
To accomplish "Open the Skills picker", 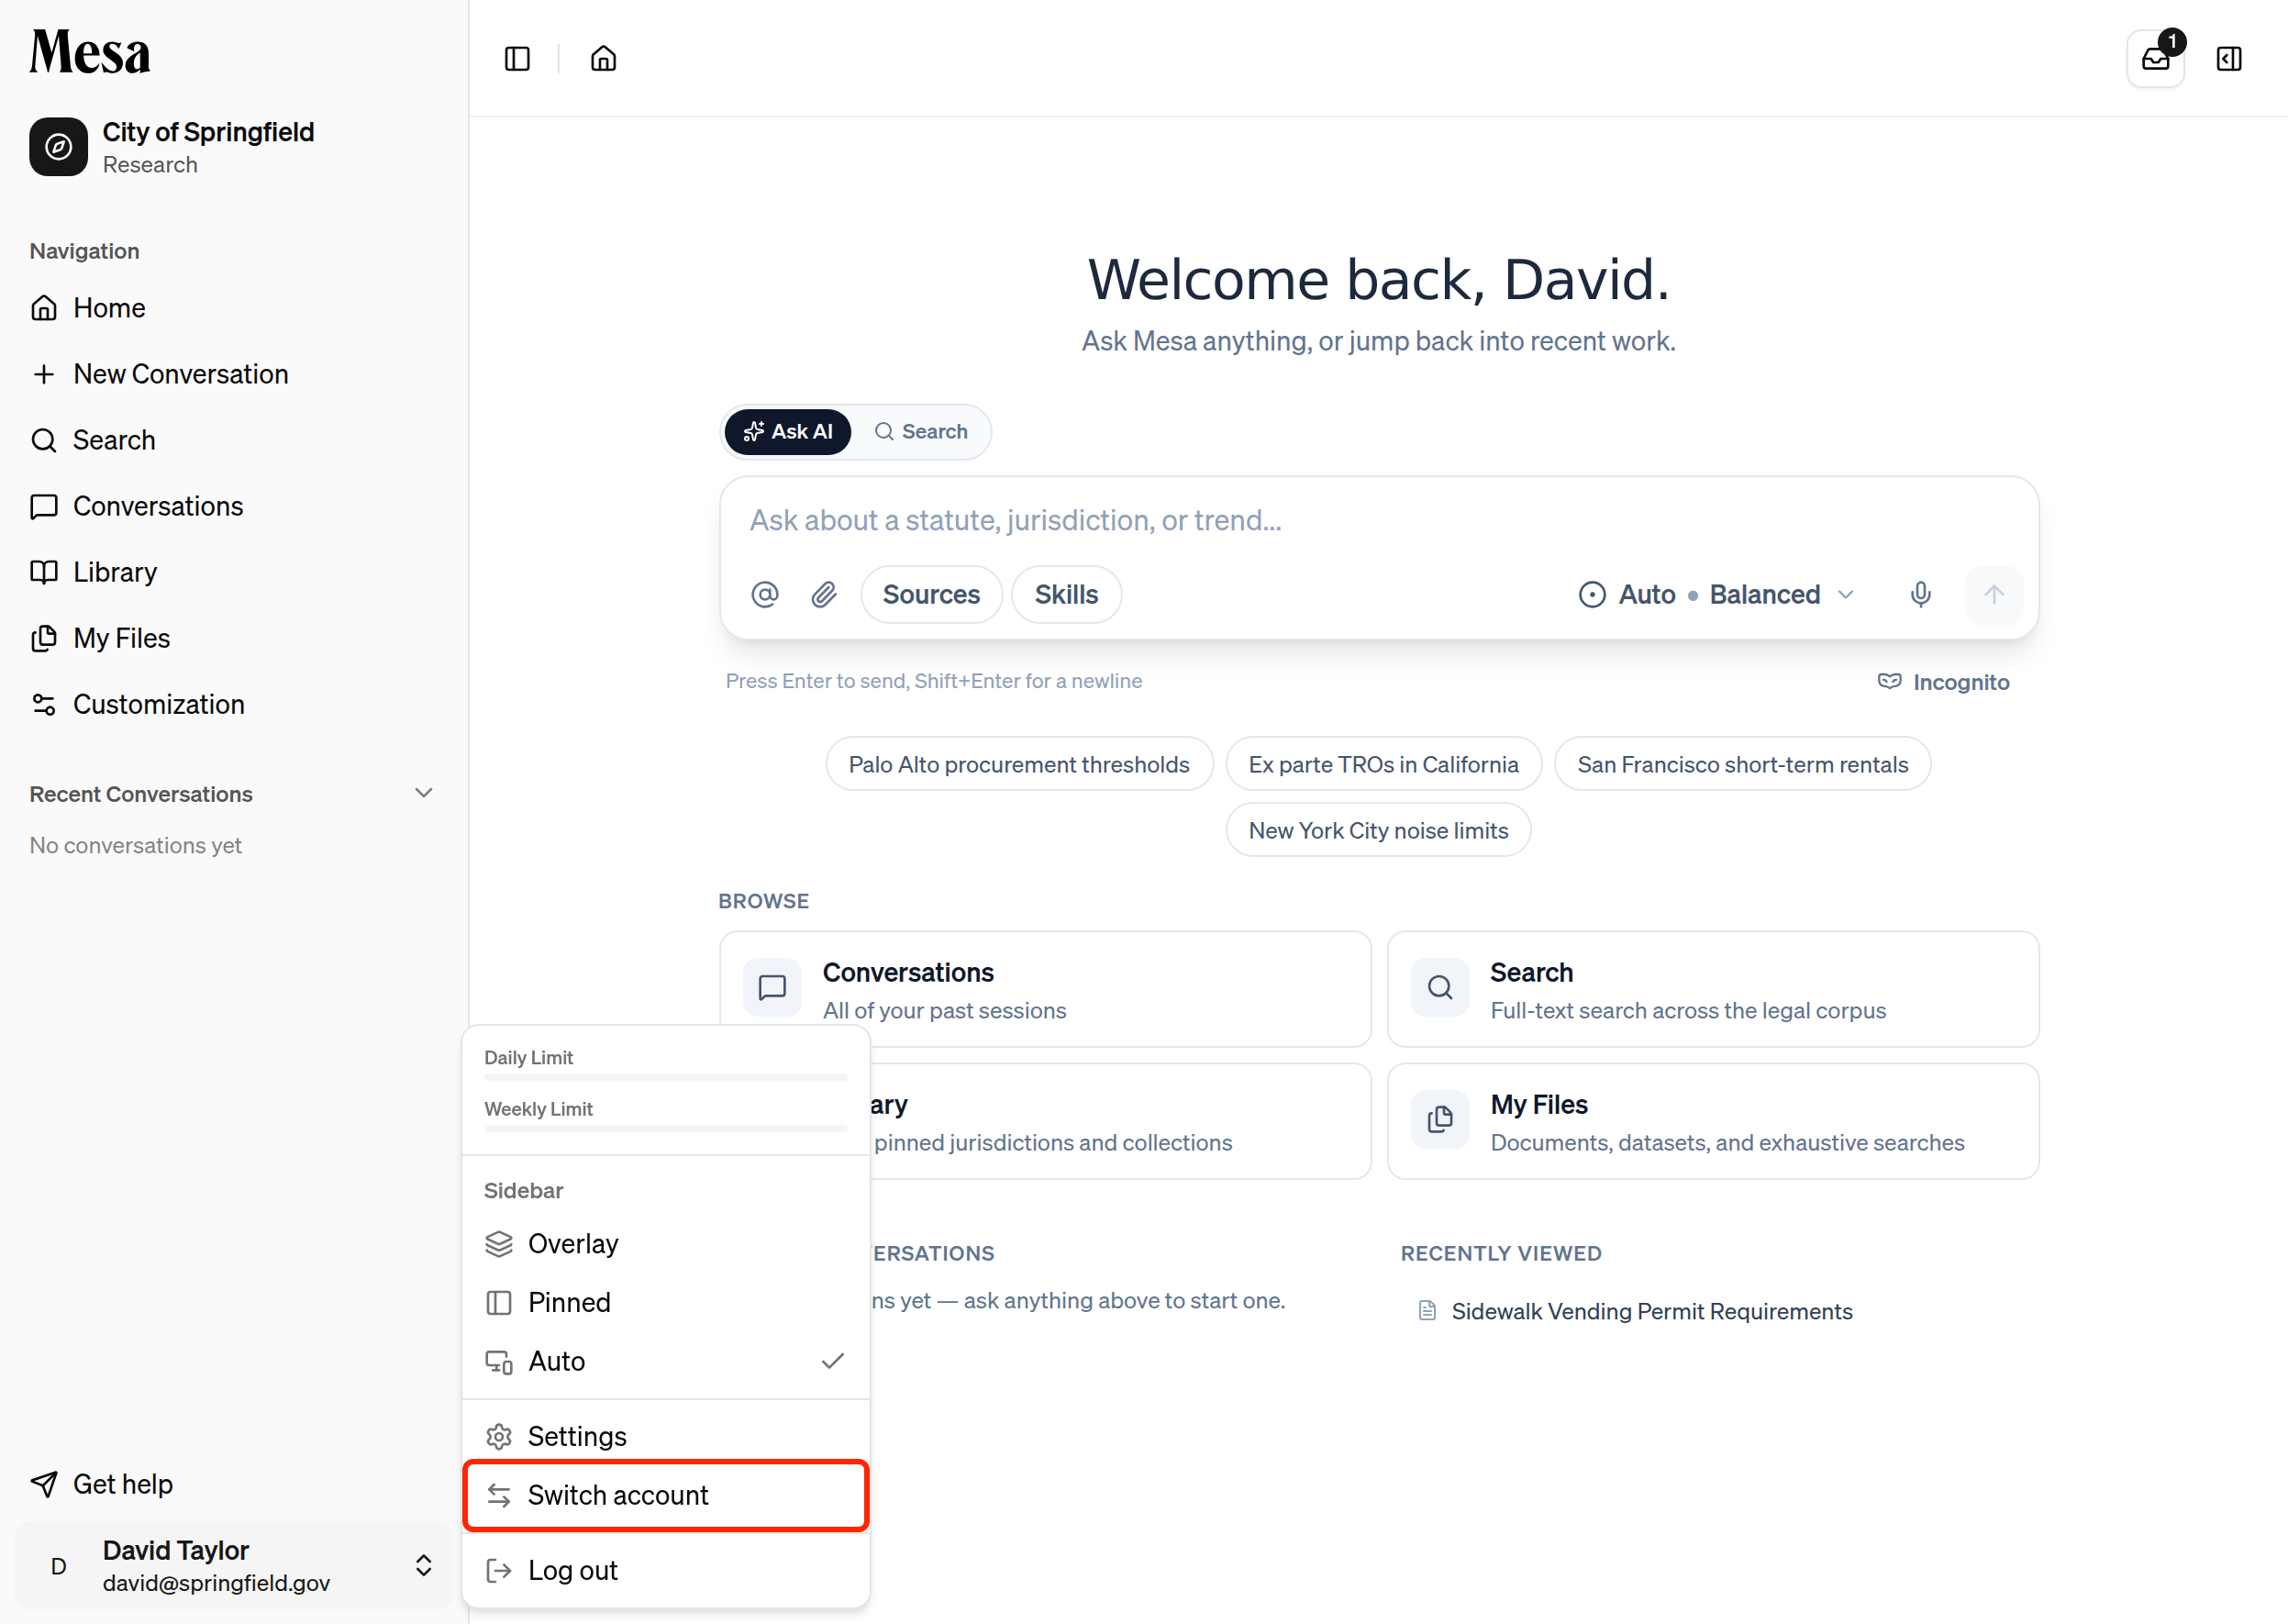I will (1066, 595).
